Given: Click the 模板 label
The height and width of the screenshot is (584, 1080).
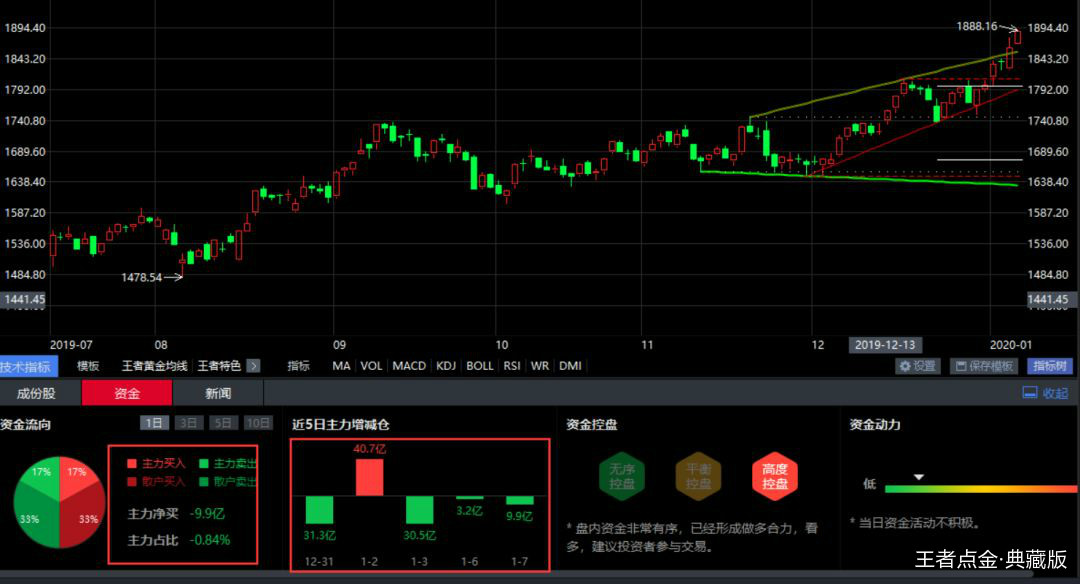Looking at the screenshot, I should point(88,366).
